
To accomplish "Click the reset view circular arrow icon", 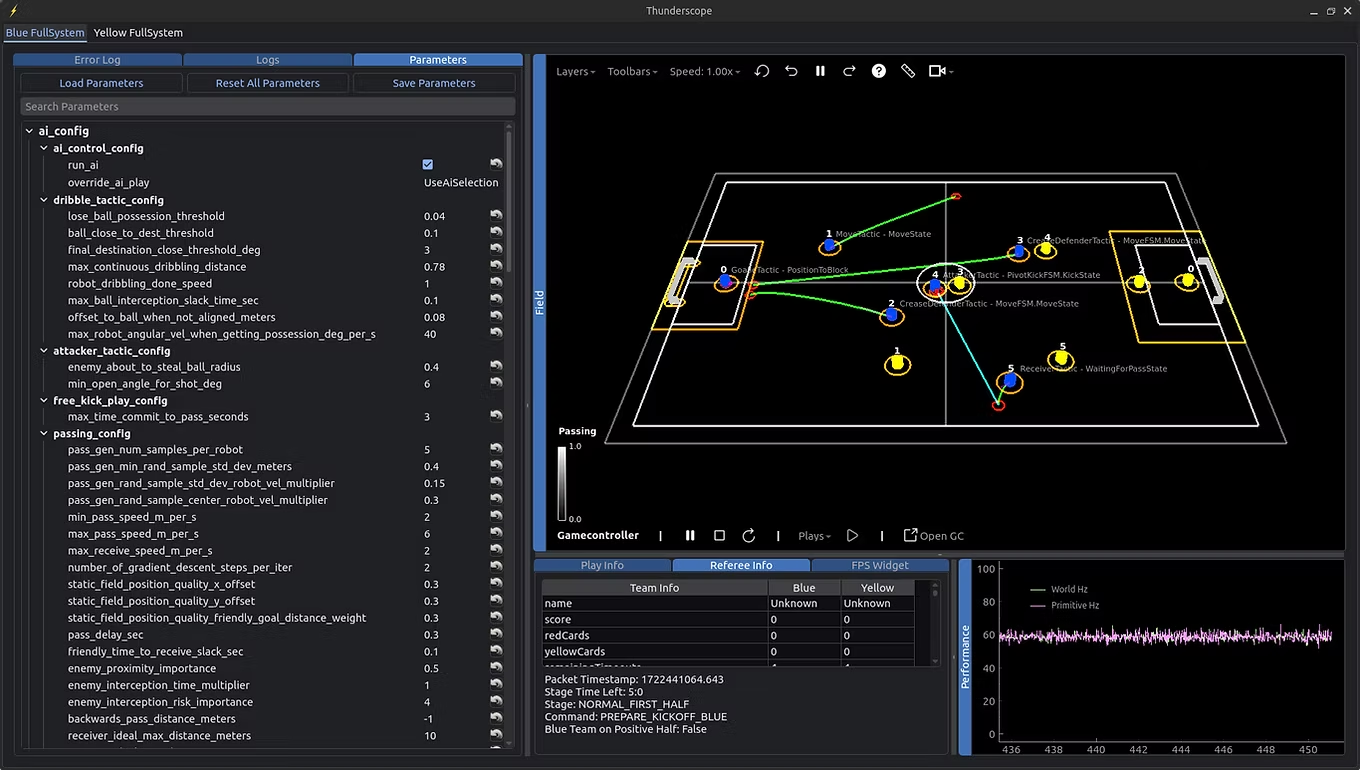I will (x=762, y=71).
